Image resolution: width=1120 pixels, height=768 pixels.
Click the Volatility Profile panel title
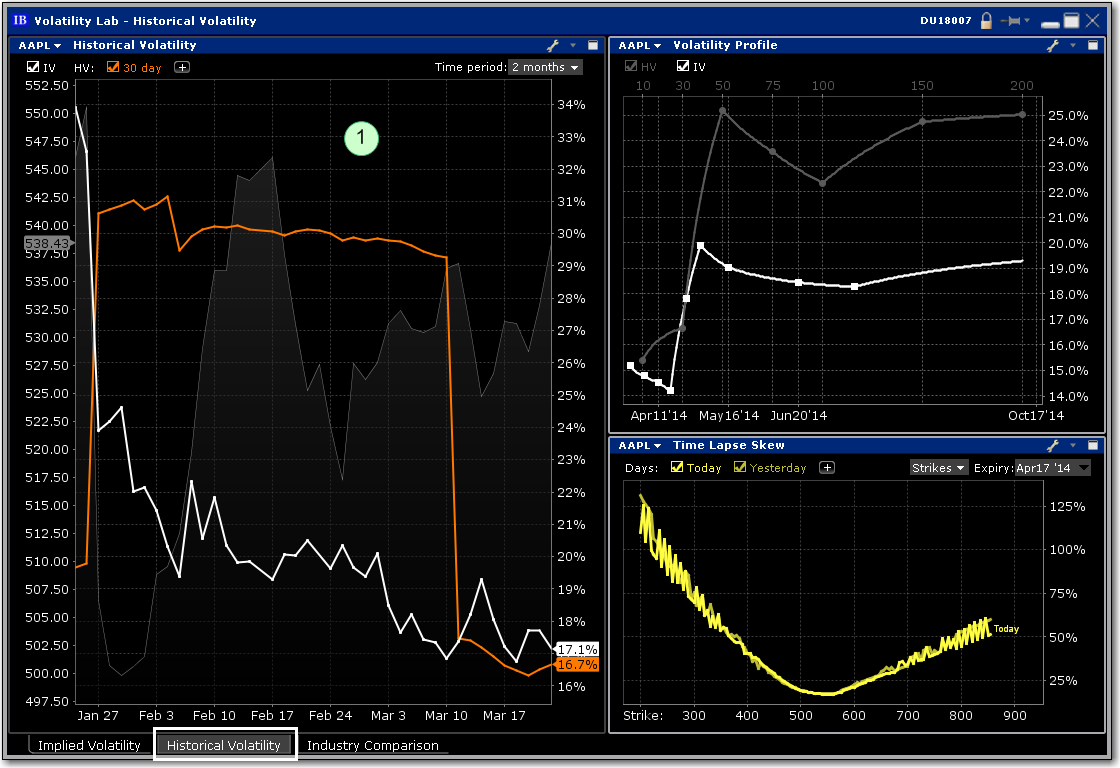725,45
